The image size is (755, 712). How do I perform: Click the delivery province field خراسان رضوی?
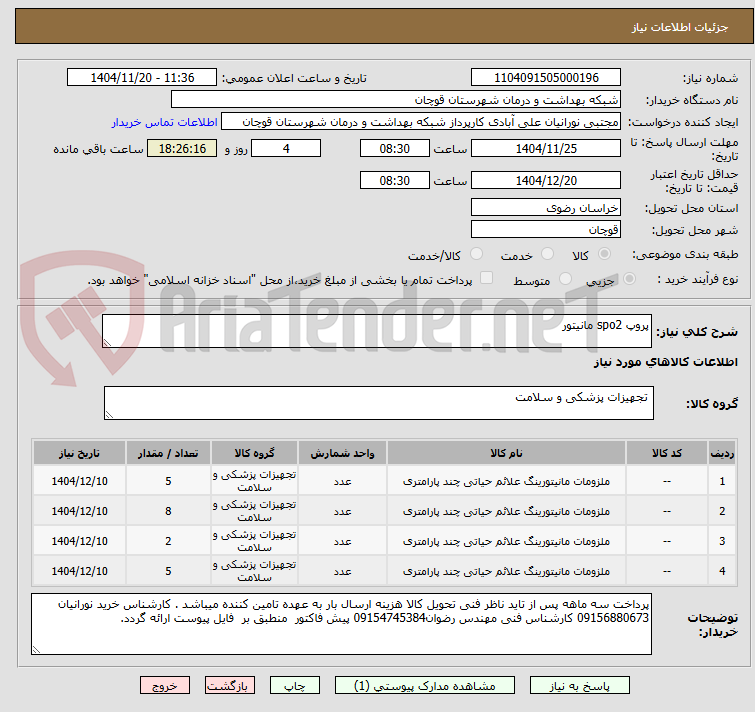[x=546, y=207]
